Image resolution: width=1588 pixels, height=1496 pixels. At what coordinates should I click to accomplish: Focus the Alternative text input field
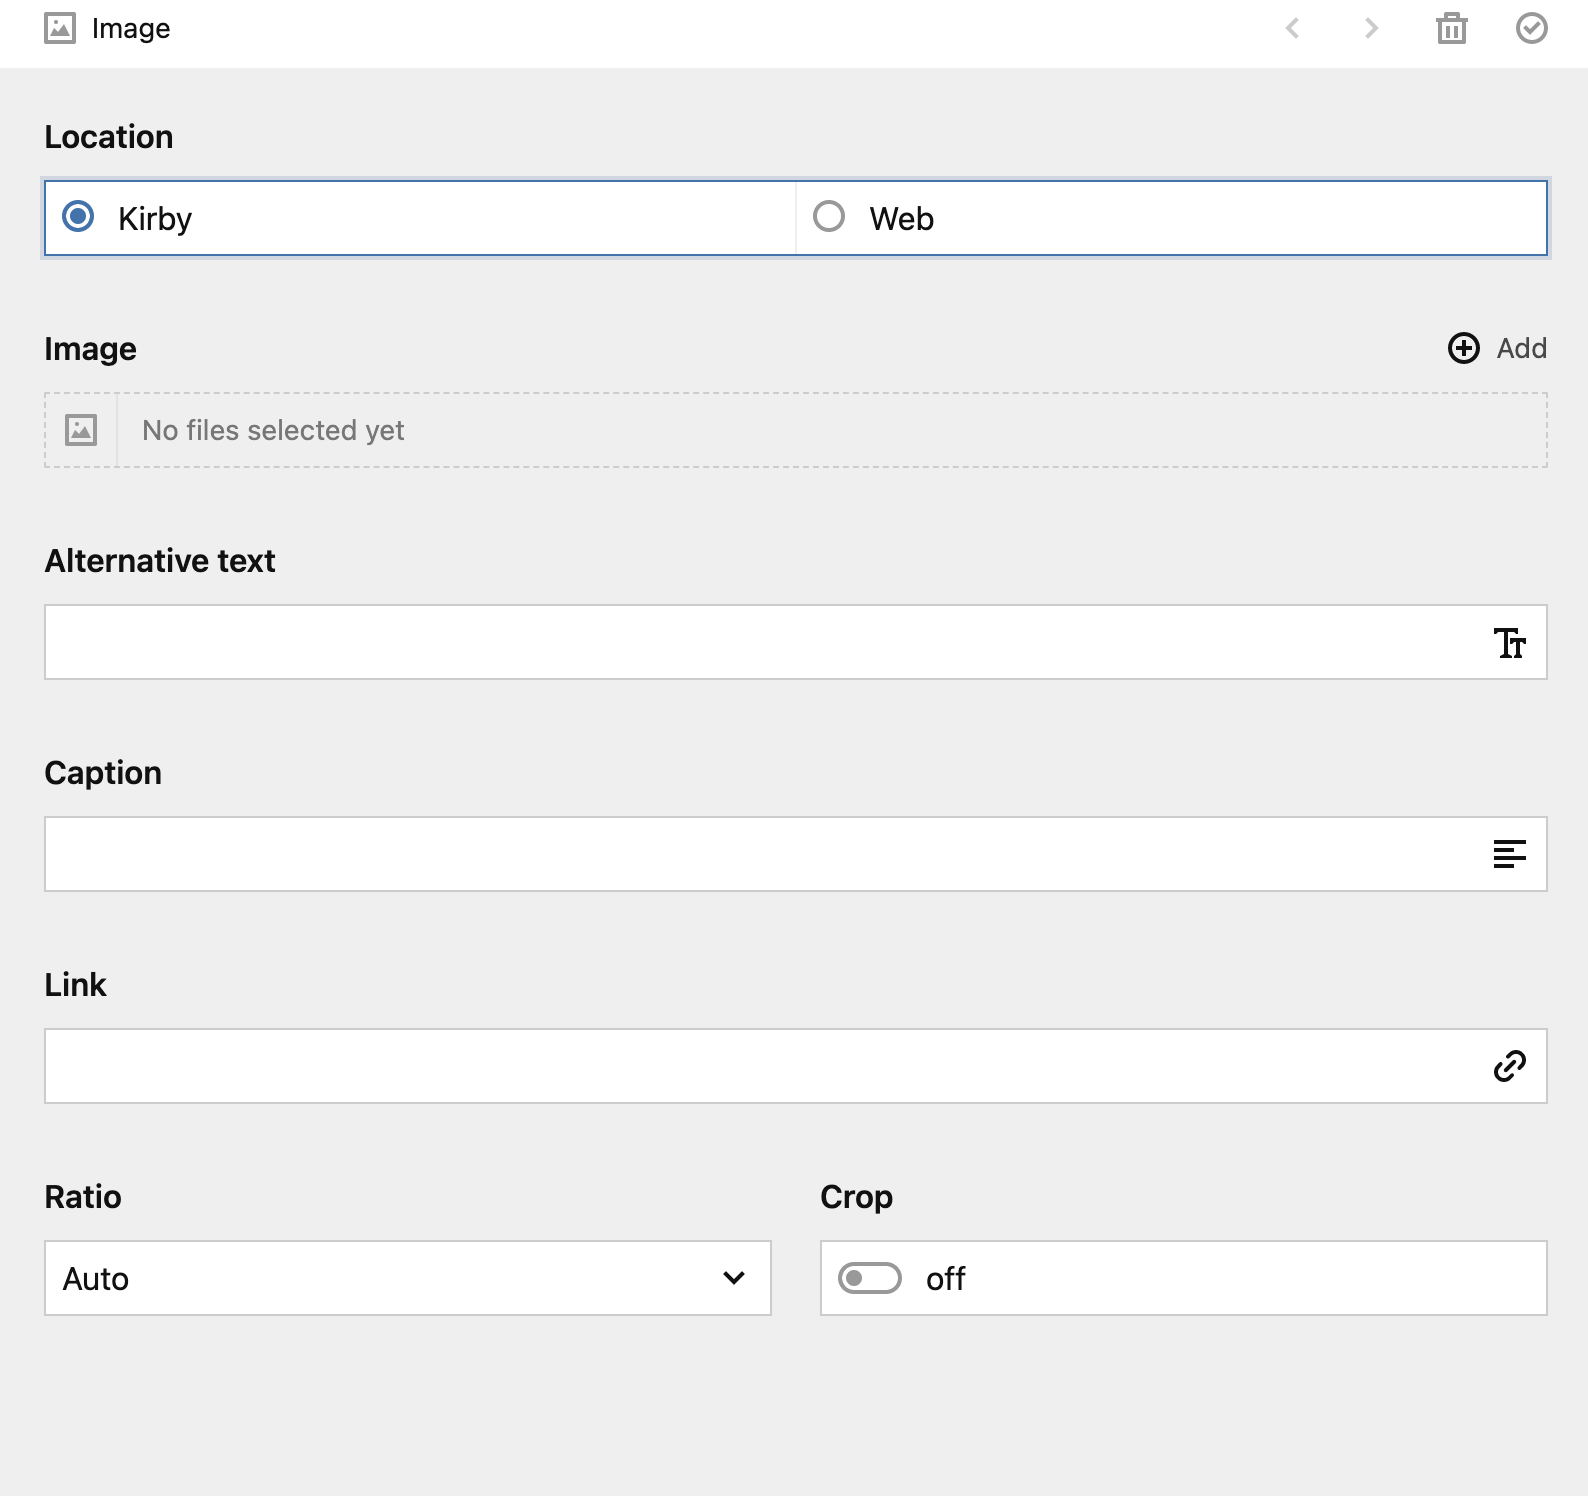tap(760, 642)
